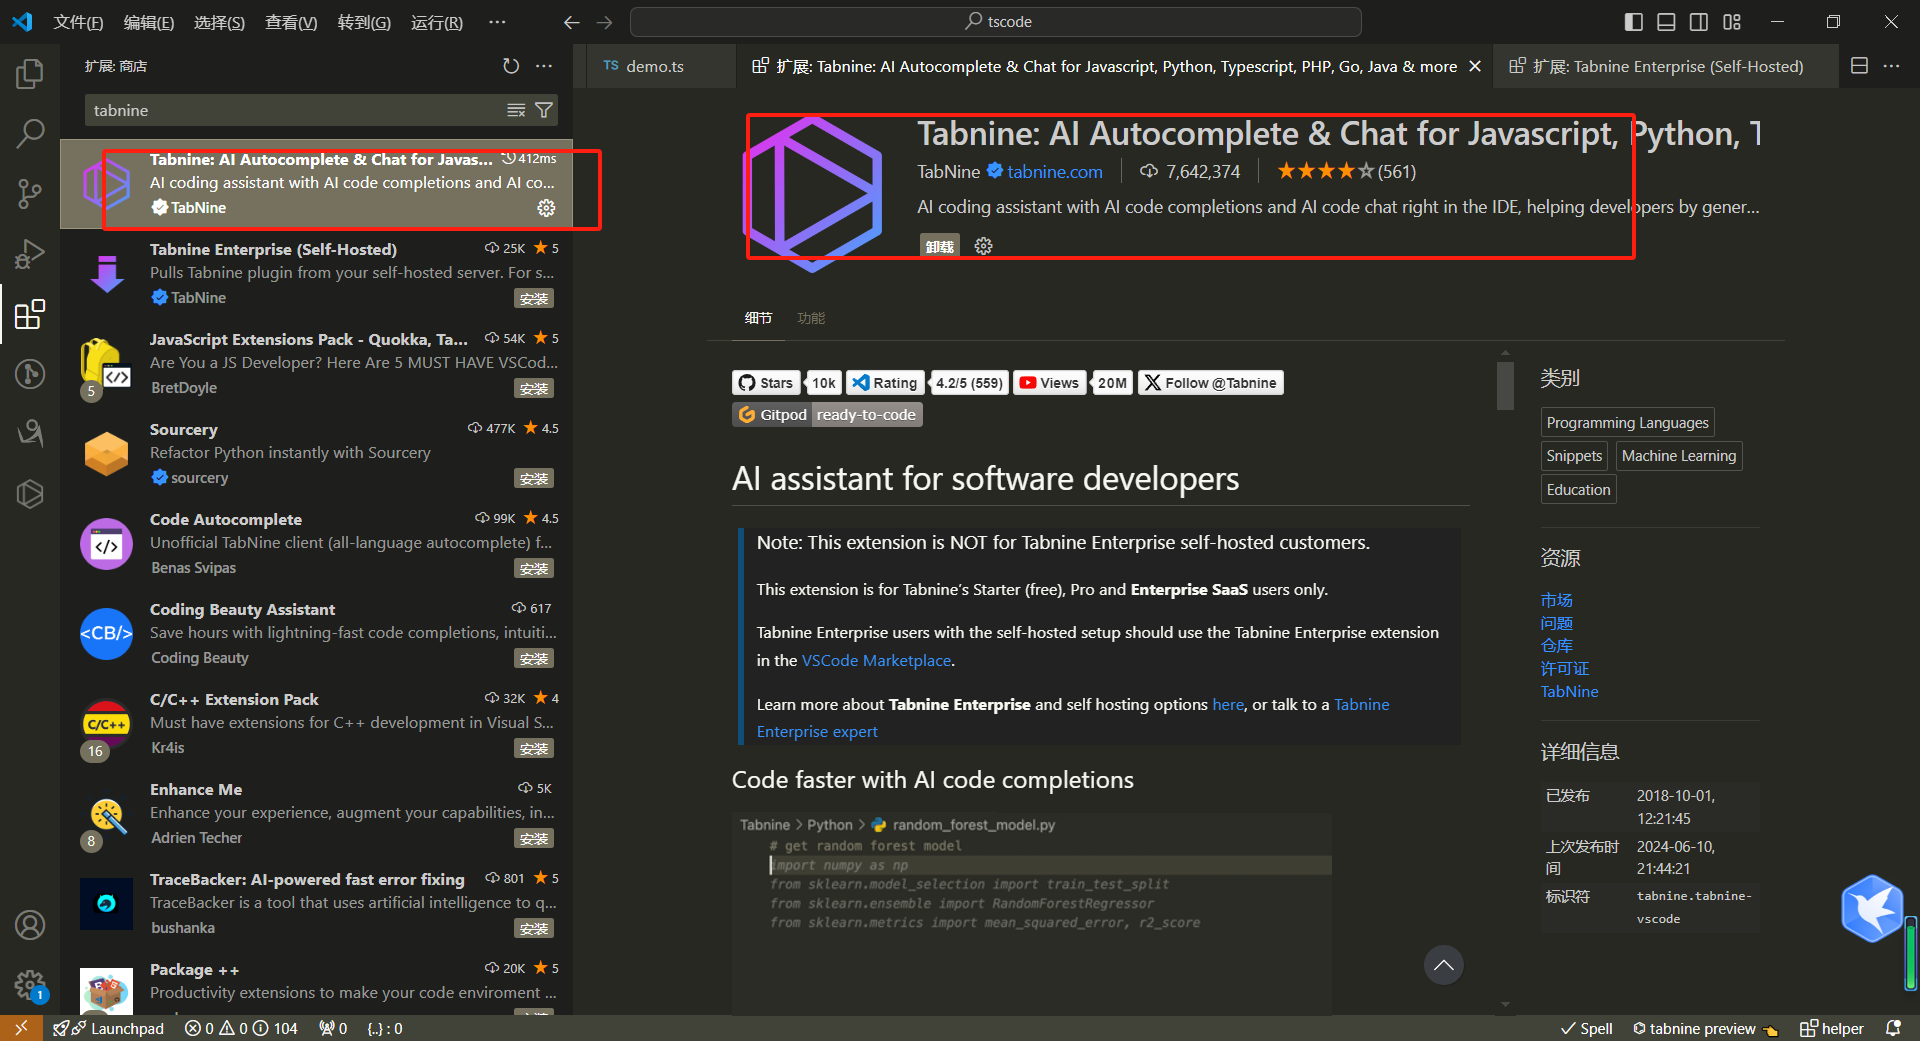1920x1041 pixels.
Task: Select Package ++ extension row
Action: pos(316,983)
